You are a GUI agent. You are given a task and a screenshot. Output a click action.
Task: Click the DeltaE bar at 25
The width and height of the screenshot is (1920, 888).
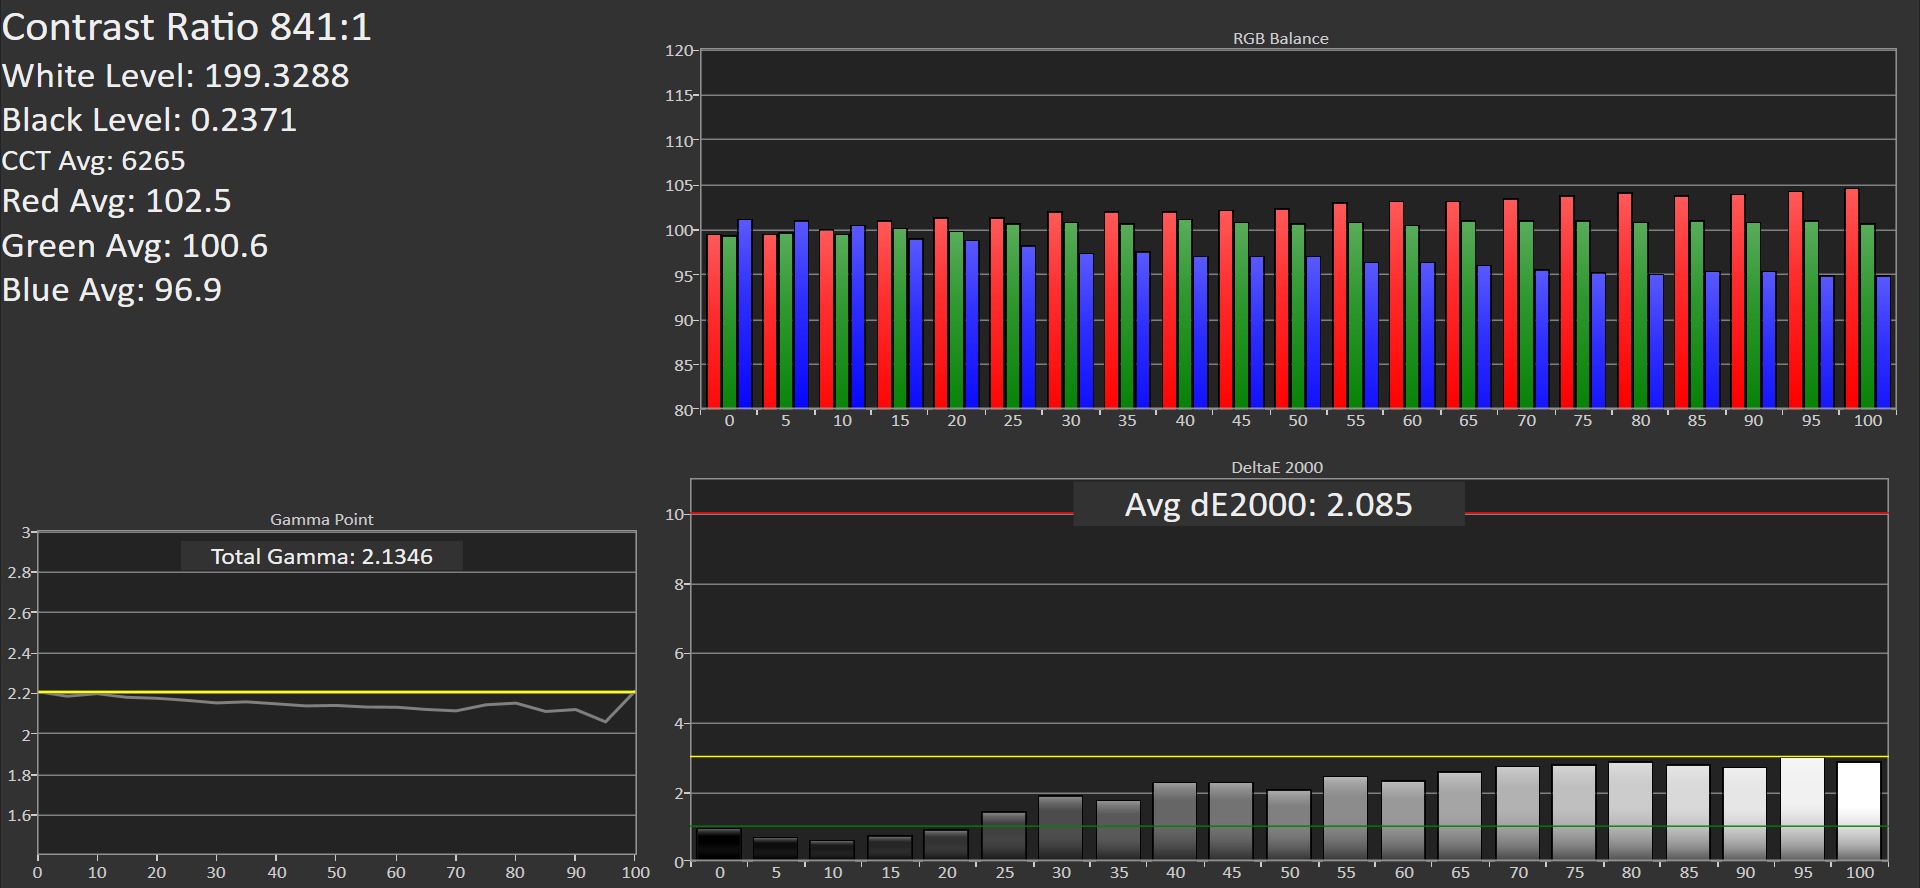pyautogui.click(x=1004, y=836)
